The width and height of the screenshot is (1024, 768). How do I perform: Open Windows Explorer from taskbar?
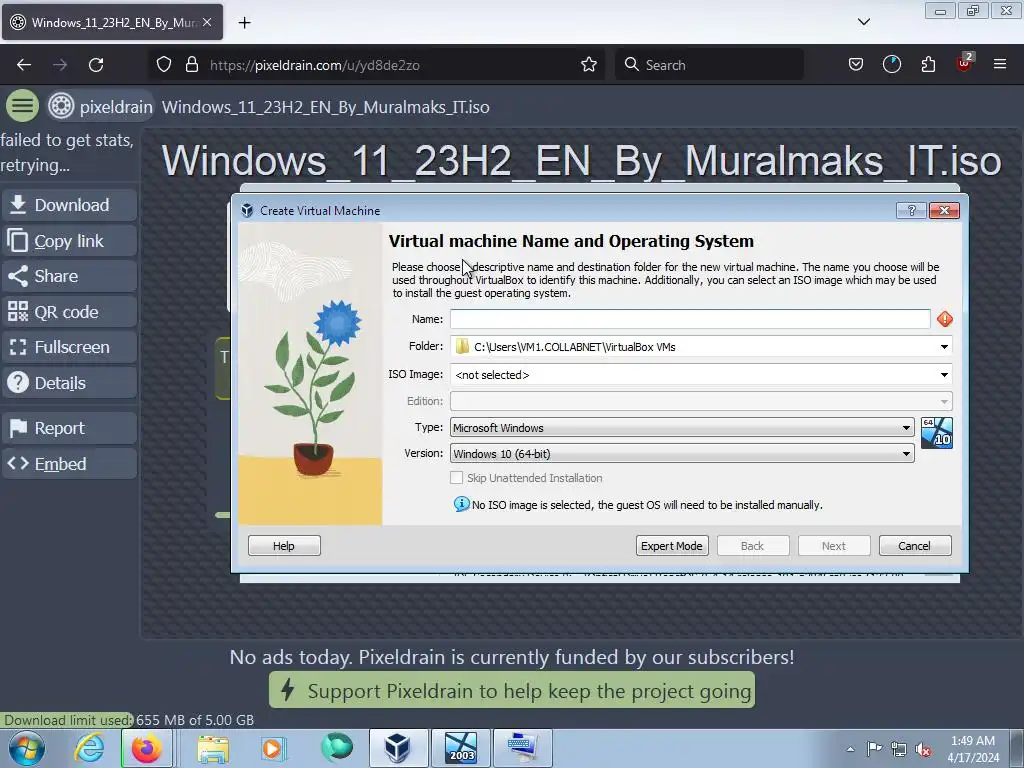point(214,748)
